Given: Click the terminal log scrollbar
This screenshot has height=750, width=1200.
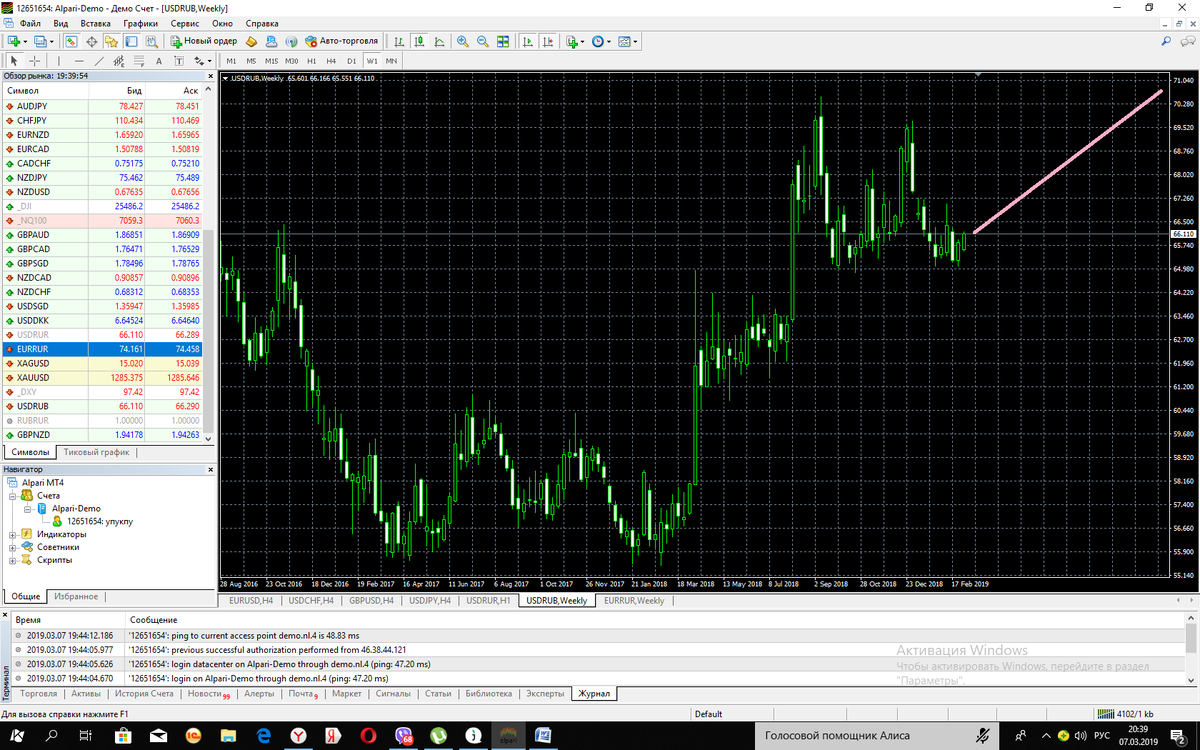Looking at the screenshot, I should pyautogui.click(x=1190, y=649).
